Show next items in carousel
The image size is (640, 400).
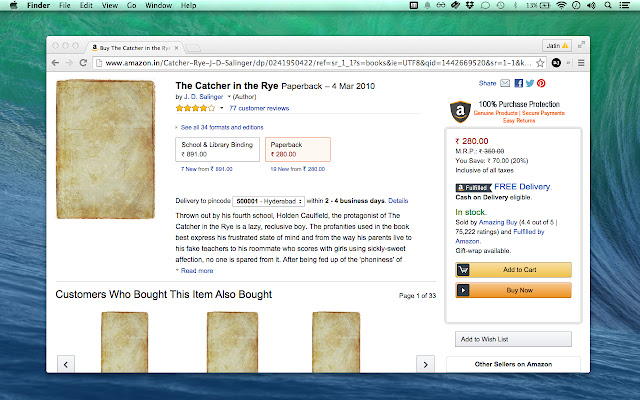(425, 364)
